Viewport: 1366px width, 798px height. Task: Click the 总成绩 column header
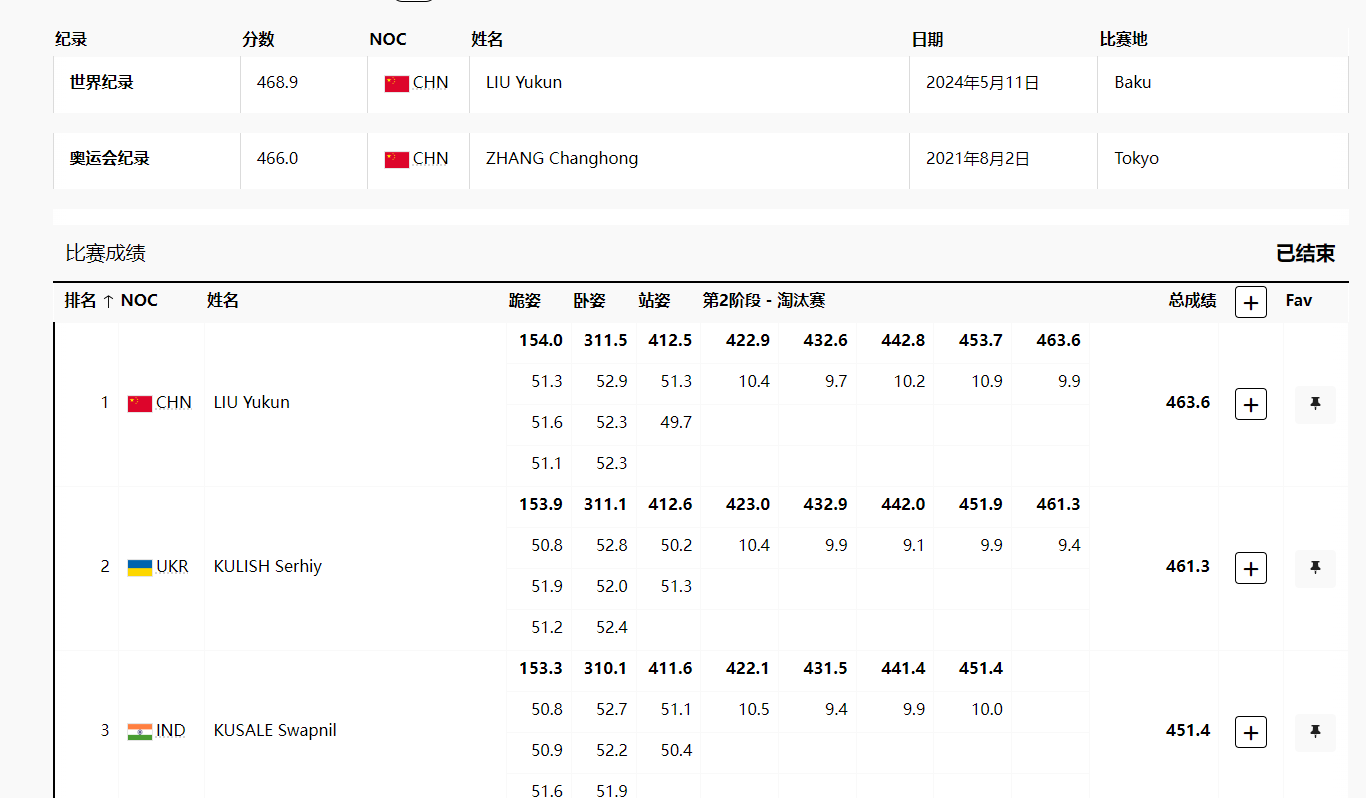pyautogui.click(x=1192, y=300)
